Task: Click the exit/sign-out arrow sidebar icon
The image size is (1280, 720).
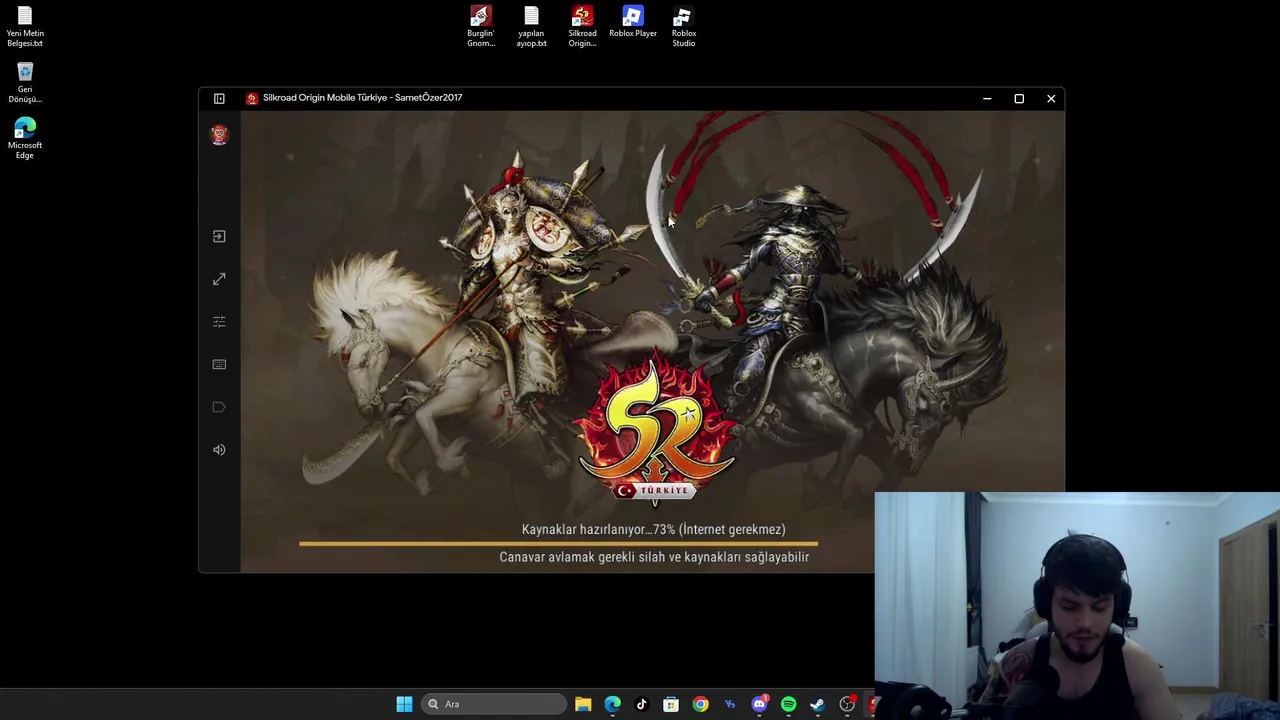Action: [219, 236]
